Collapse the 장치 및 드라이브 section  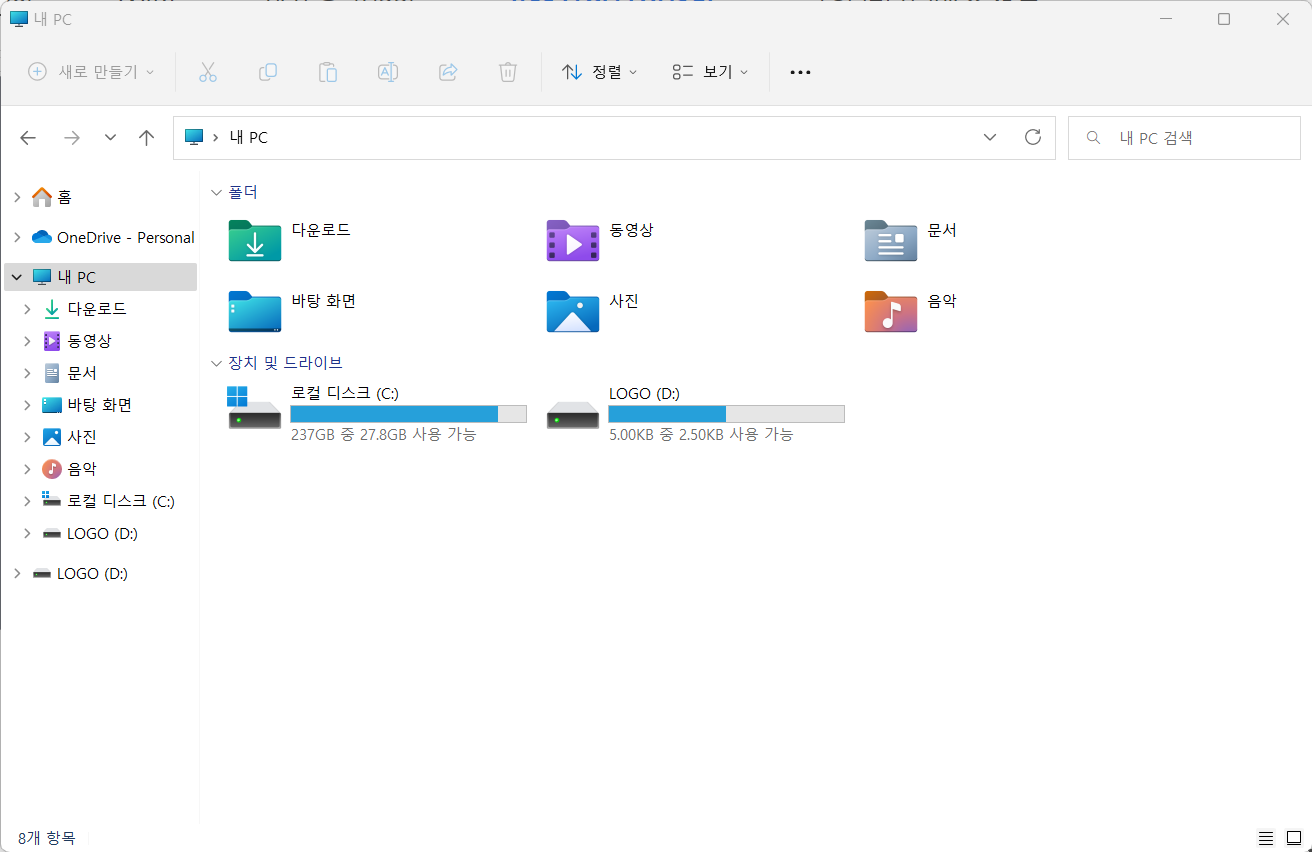click(x=216, y=363)
